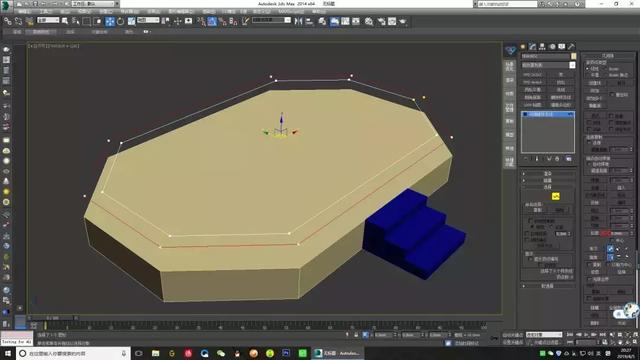Switch to the Display command panel tab
640x360 pixels.
(x=562, y=47)
